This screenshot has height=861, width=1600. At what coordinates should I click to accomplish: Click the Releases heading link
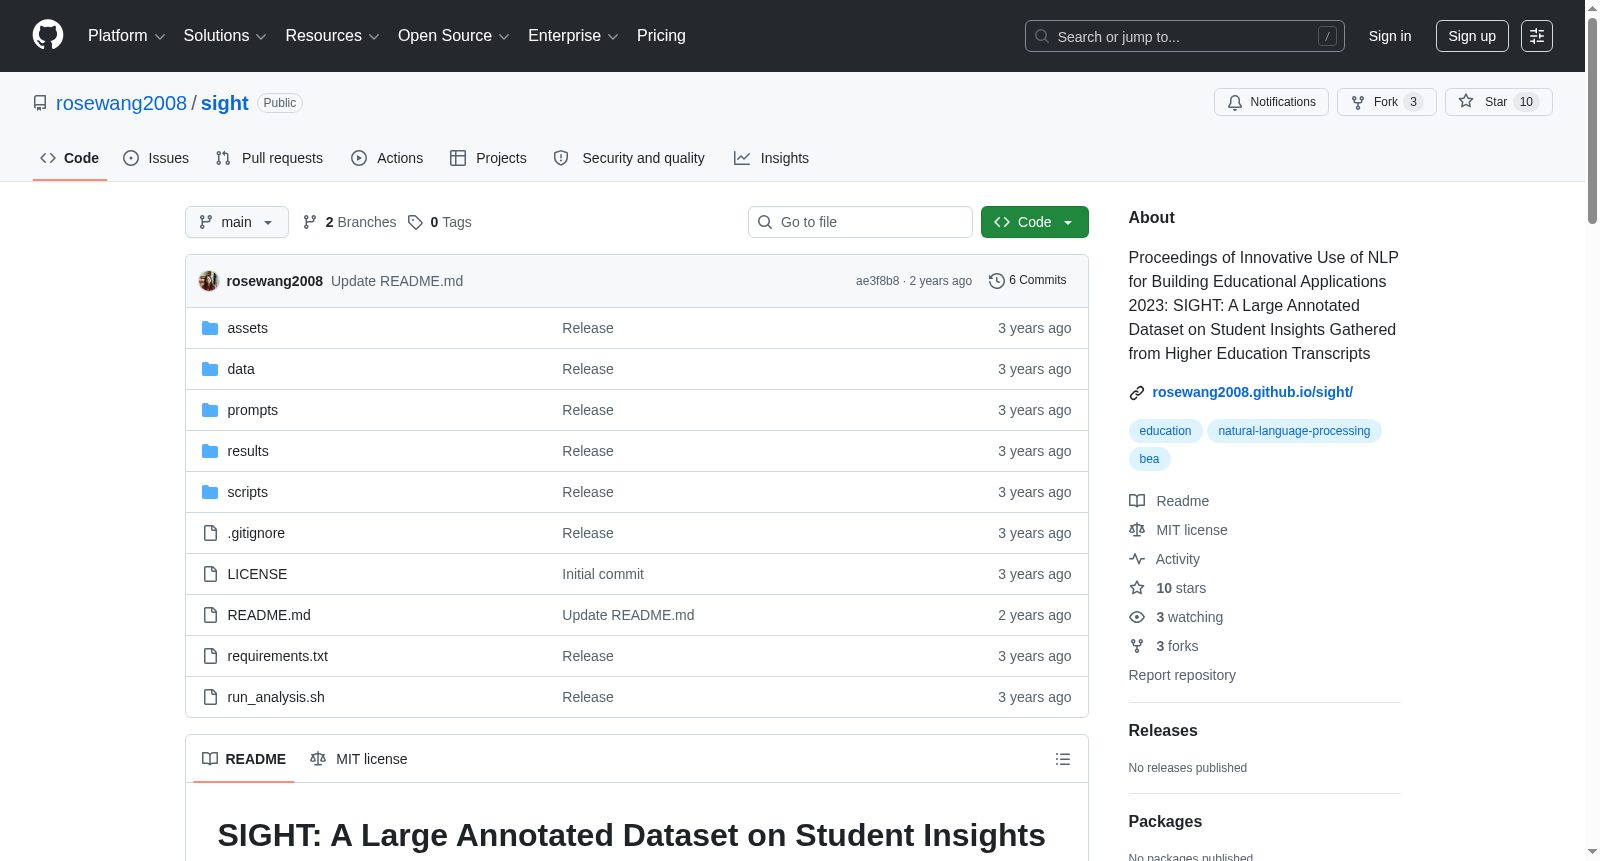pyautogui.click(x=1163, y=731)
